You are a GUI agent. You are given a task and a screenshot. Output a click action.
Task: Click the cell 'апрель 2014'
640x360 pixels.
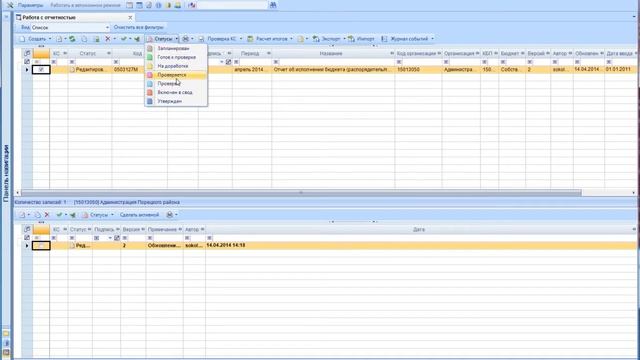click(252, 70)
